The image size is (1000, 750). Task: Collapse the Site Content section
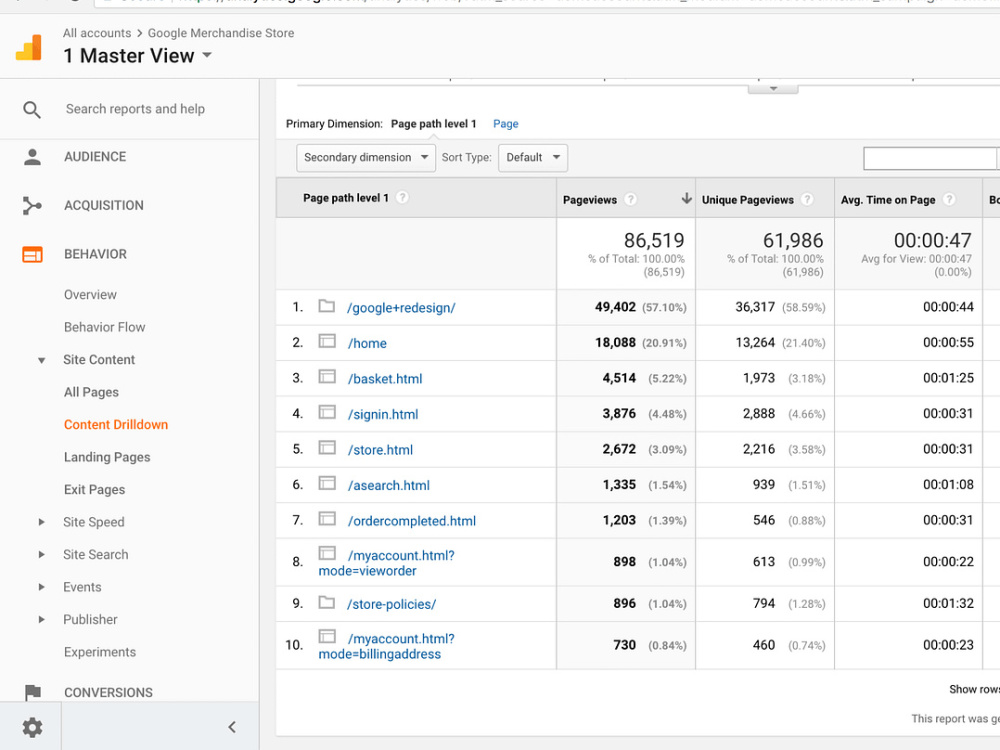(41, 360)
